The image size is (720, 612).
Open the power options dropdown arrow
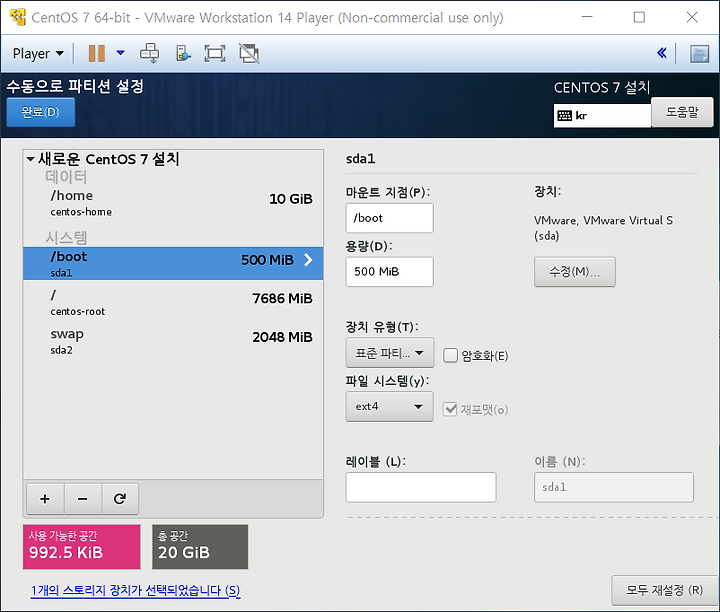pyautogui.click(x=120, y=53)
